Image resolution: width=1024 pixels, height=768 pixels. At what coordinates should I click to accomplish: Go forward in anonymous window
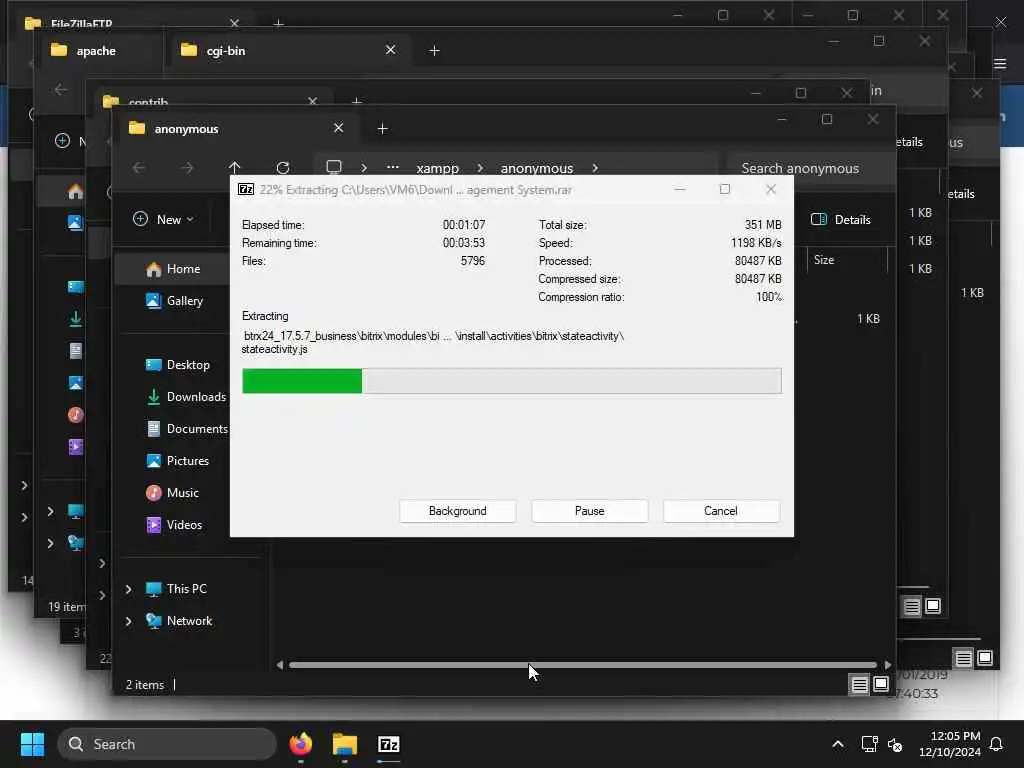[x=187, y=168]
